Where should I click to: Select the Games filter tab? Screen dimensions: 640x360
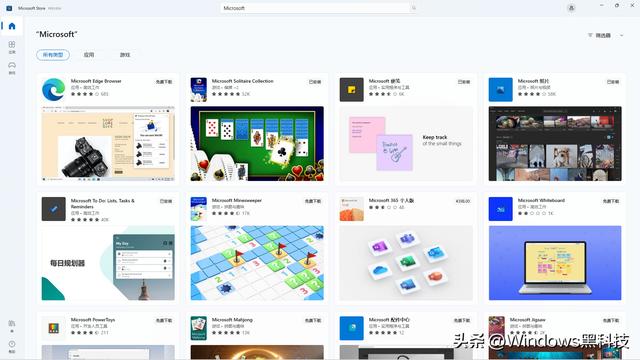tap(125, 55)
